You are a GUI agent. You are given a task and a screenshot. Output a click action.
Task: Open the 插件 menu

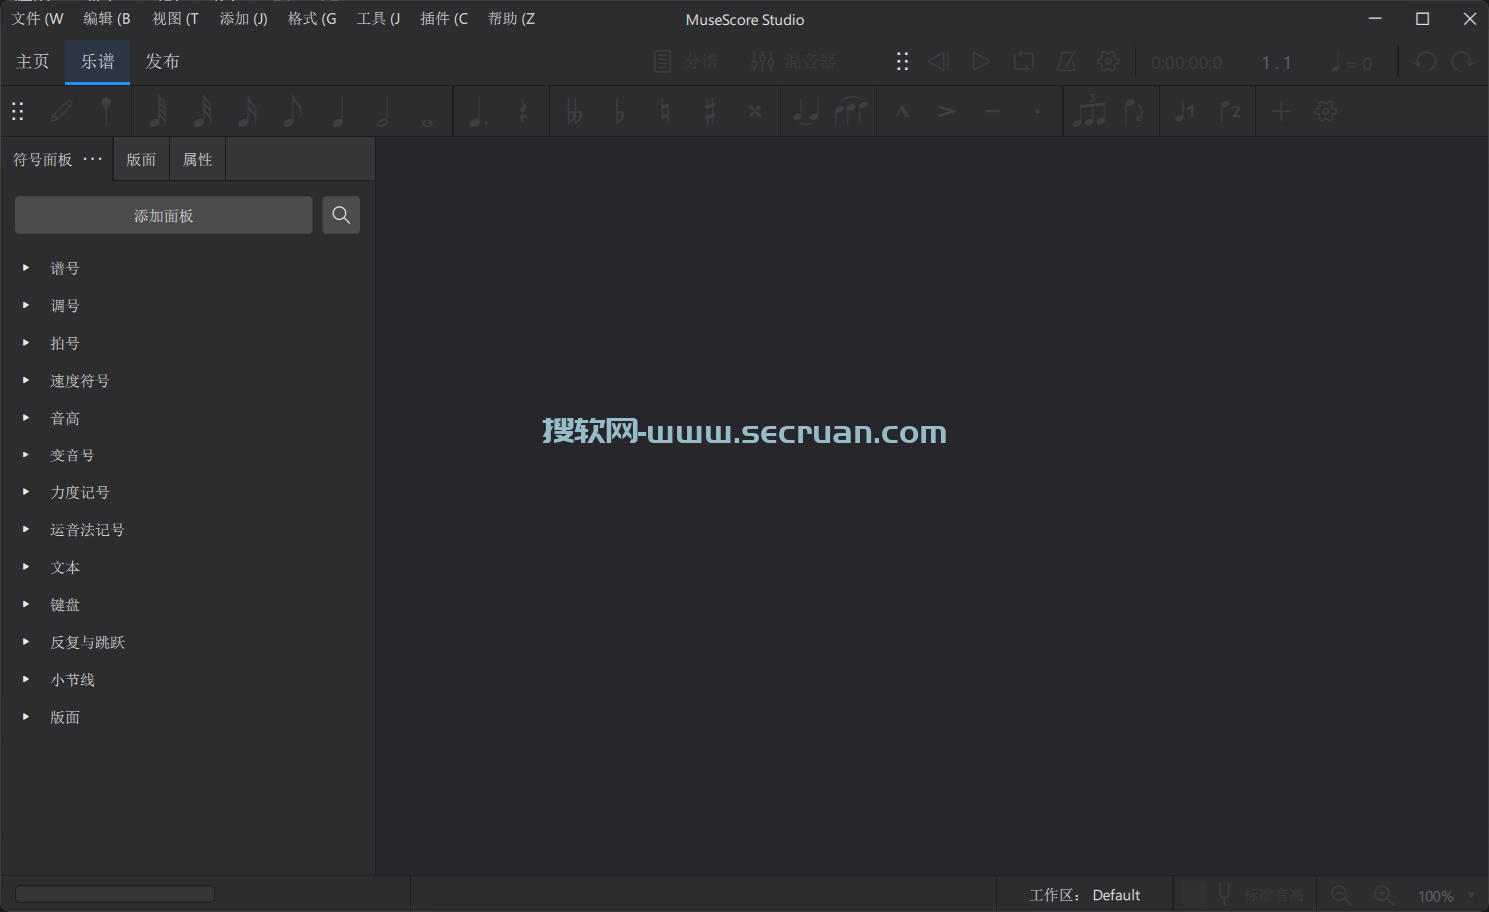coord(444,19)
